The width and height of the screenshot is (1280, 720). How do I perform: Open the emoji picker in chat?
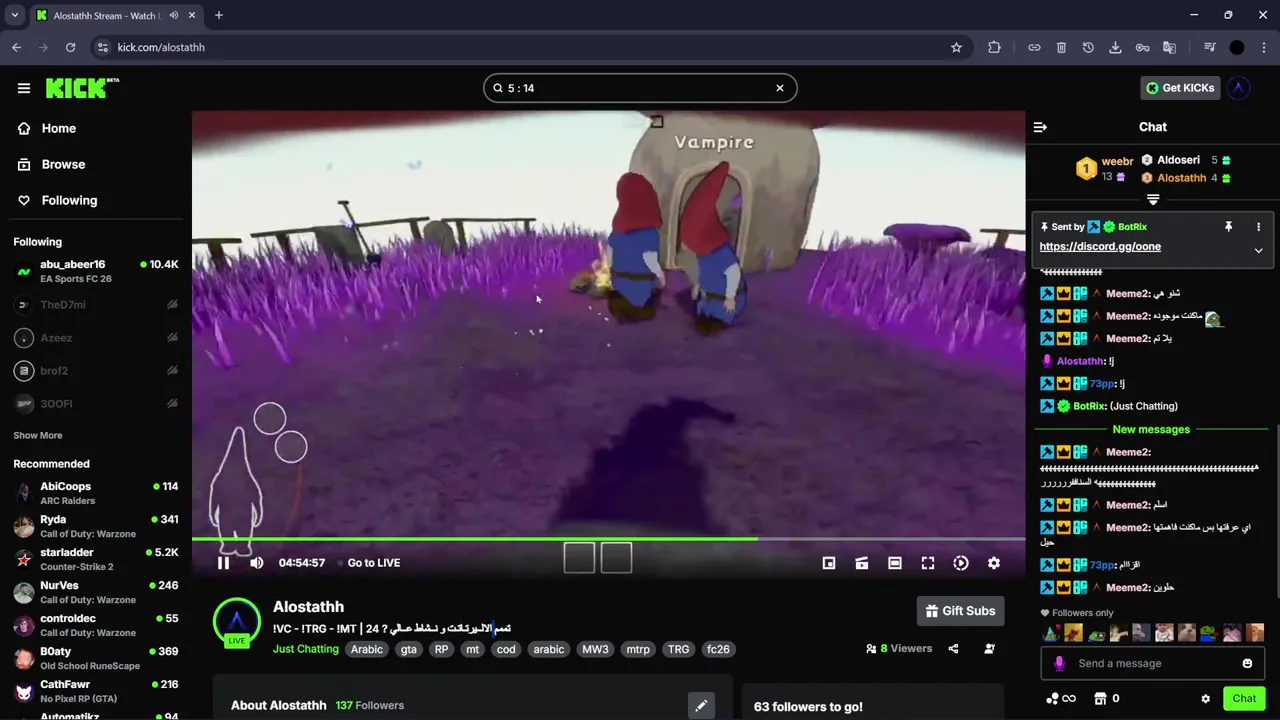1247,663
